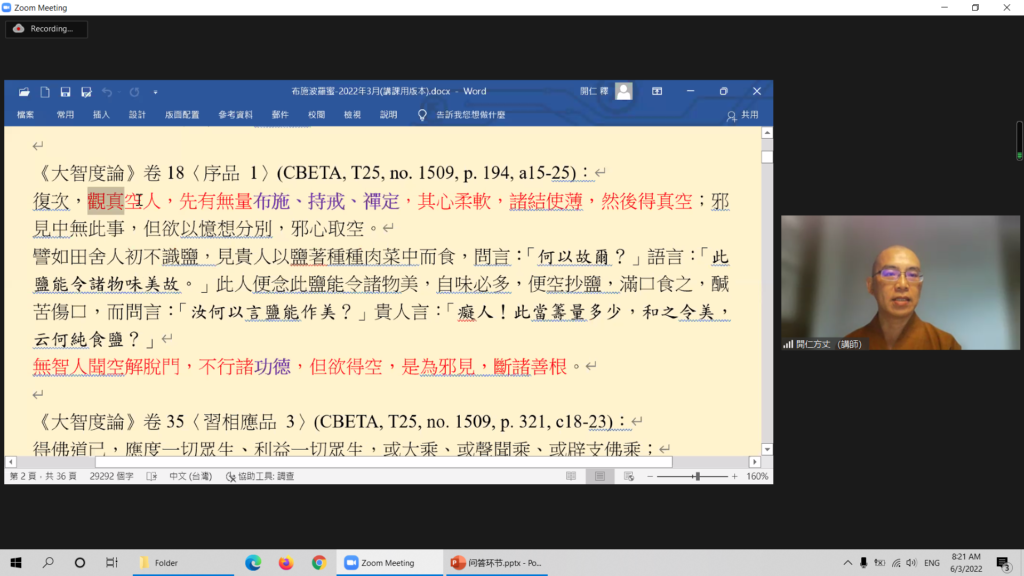Click the zoom slider in Word's status bar

(697, 476)
